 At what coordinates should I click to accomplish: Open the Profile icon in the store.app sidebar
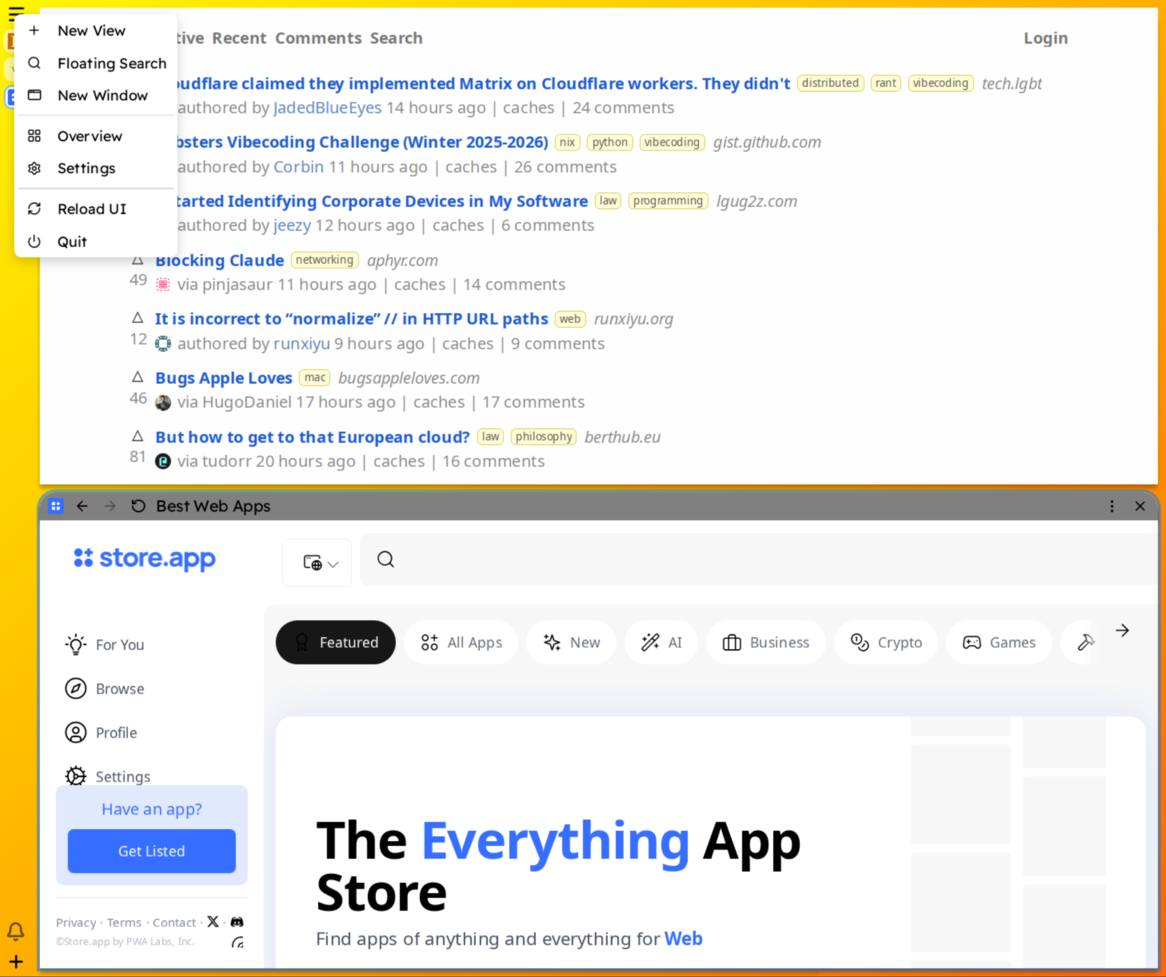tap(75, 732)
